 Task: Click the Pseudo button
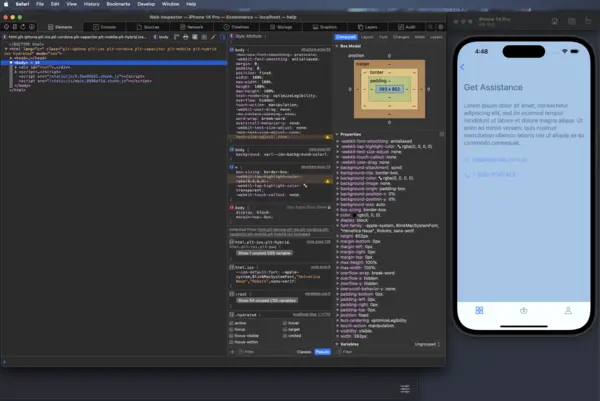tap(322, 351)
